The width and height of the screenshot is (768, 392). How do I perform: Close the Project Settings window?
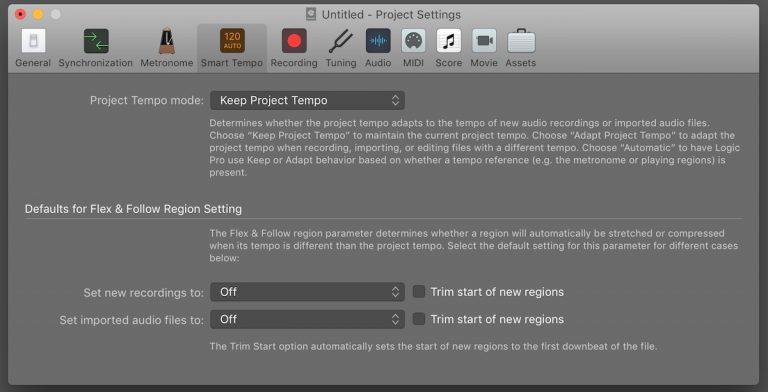pyautogui.click(x=21, y=14)
